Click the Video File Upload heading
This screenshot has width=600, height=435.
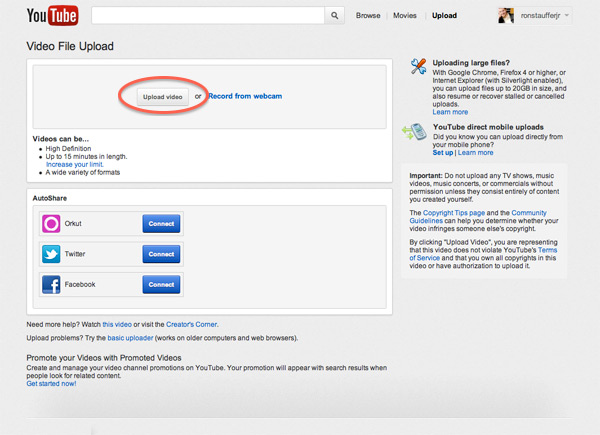pos(70,46)
